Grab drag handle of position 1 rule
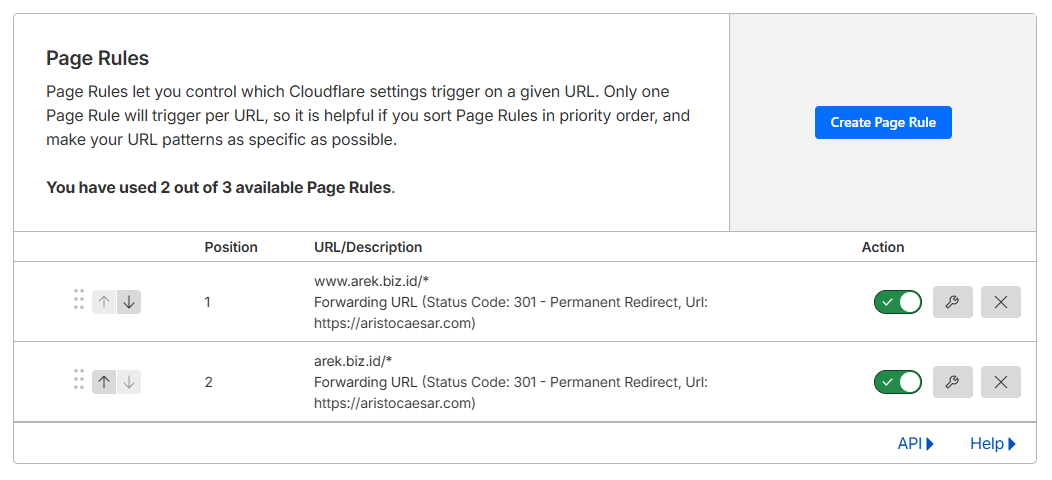The width and height of the screenshot is (1052, 480). coord(79,301)
